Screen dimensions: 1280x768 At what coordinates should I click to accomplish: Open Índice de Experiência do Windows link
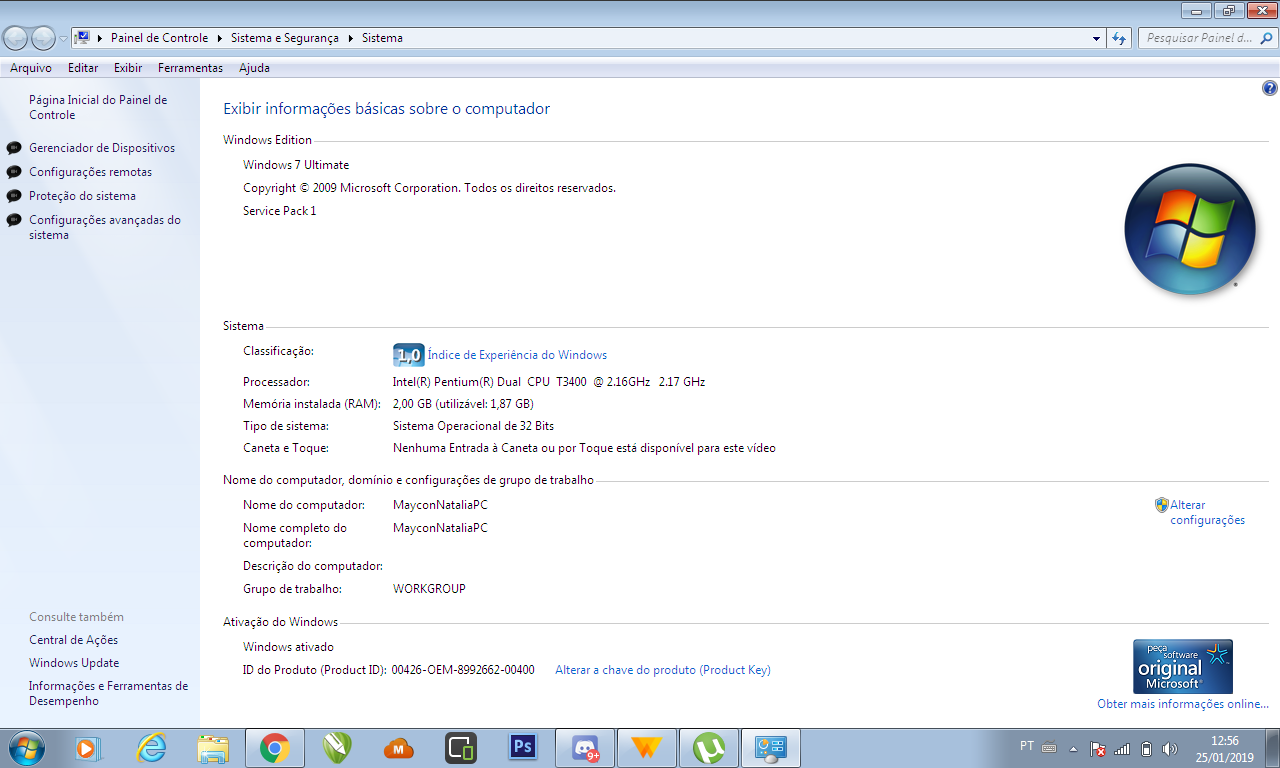click(x=517, y=355)
